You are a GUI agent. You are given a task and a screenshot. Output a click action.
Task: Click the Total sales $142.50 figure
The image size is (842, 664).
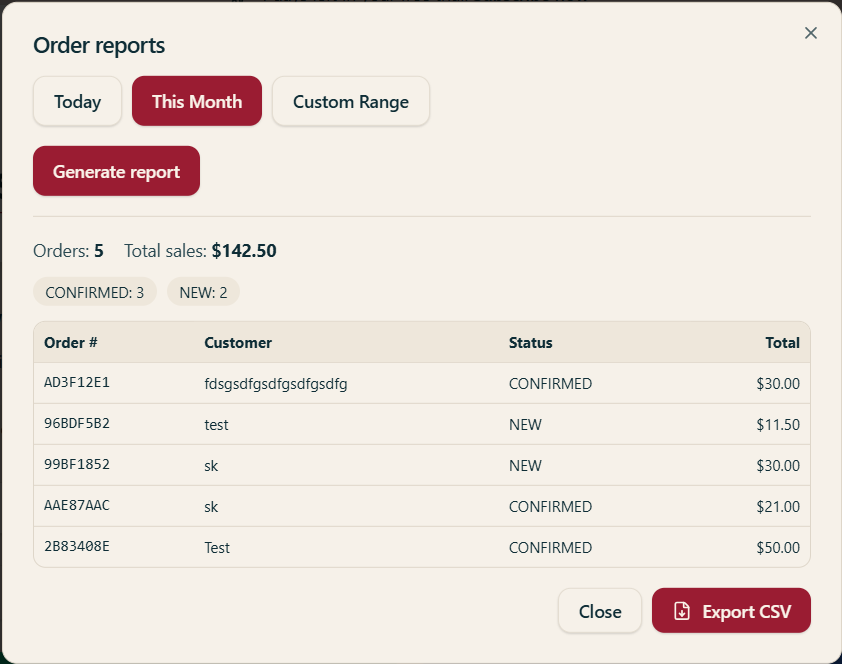[244, 251]
